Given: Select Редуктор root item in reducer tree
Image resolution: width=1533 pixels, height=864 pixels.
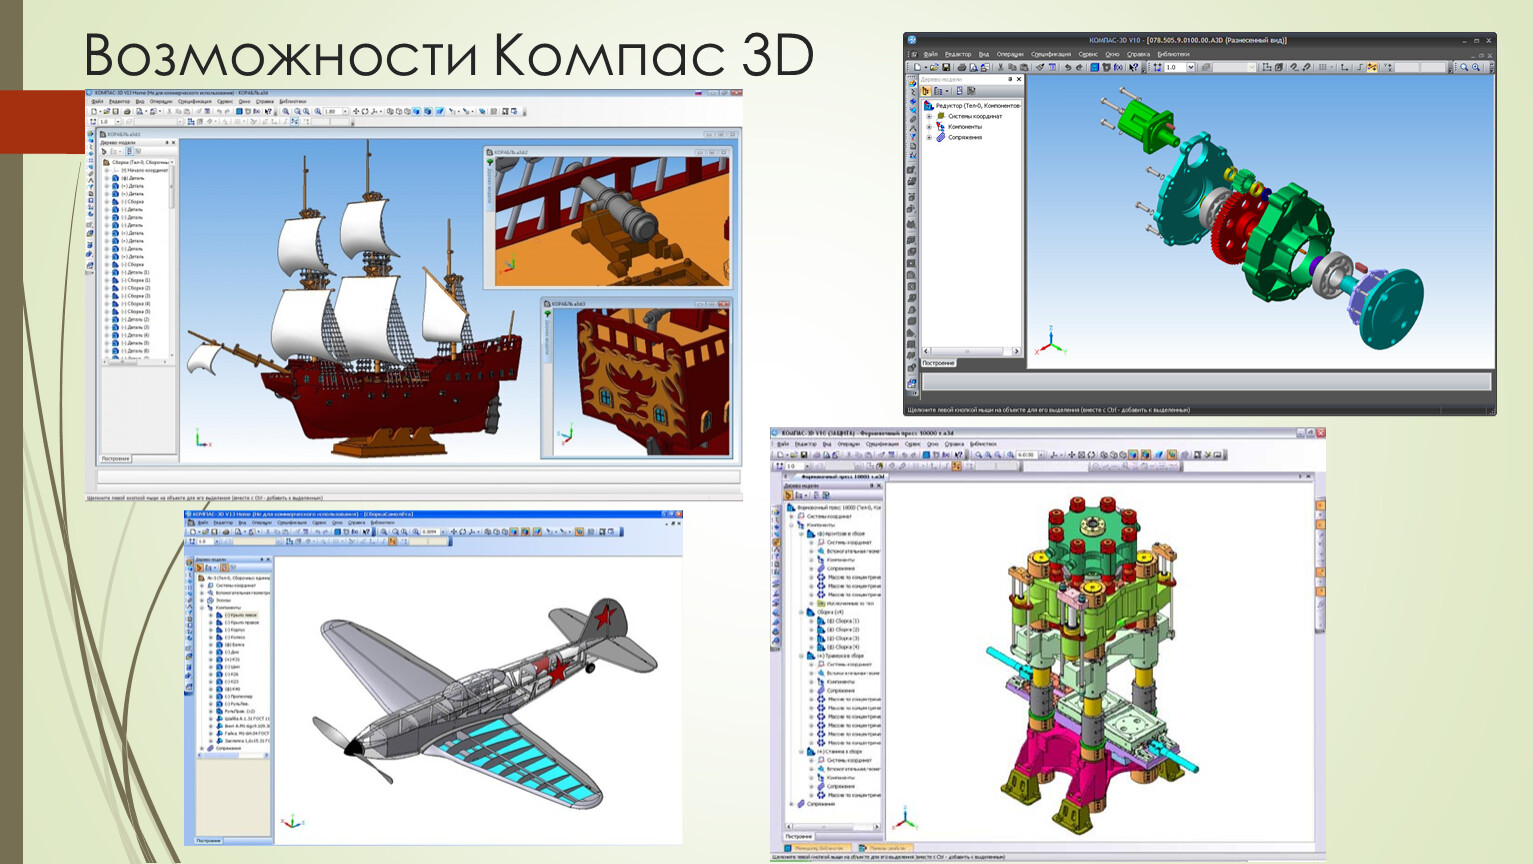Looking at the screenshot, I should [978, 106].
